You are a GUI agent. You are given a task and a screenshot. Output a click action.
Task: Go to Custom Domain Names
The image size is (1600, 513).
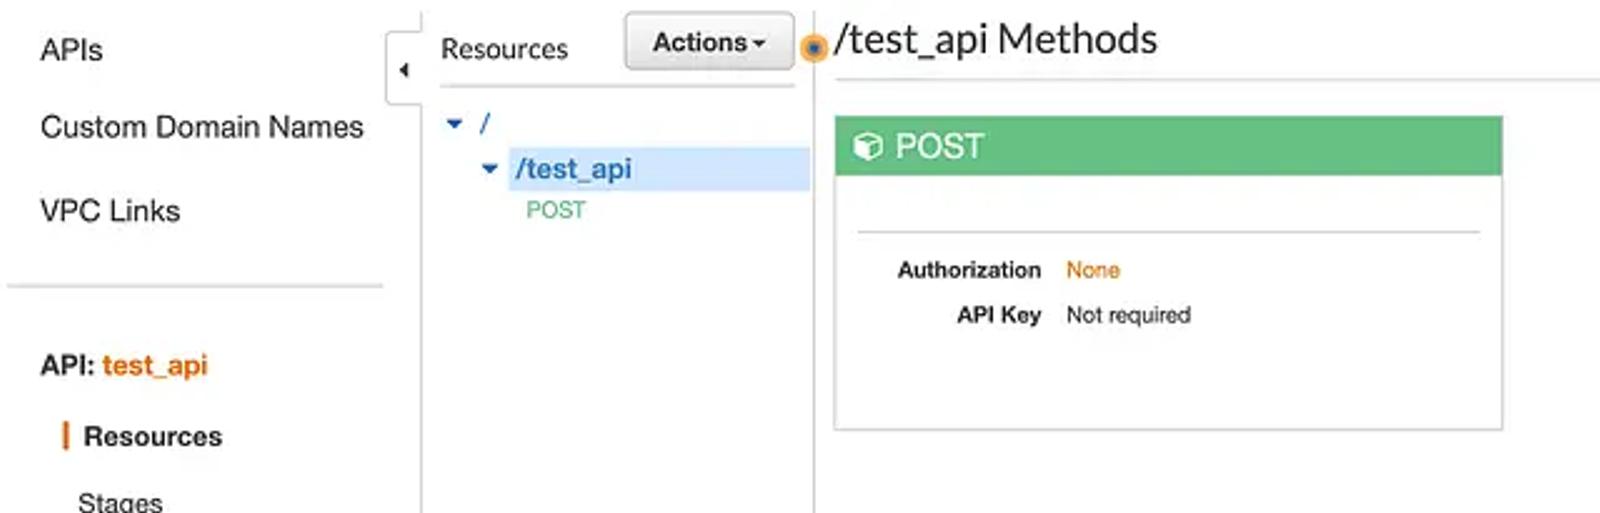click(x=202, y=127)
